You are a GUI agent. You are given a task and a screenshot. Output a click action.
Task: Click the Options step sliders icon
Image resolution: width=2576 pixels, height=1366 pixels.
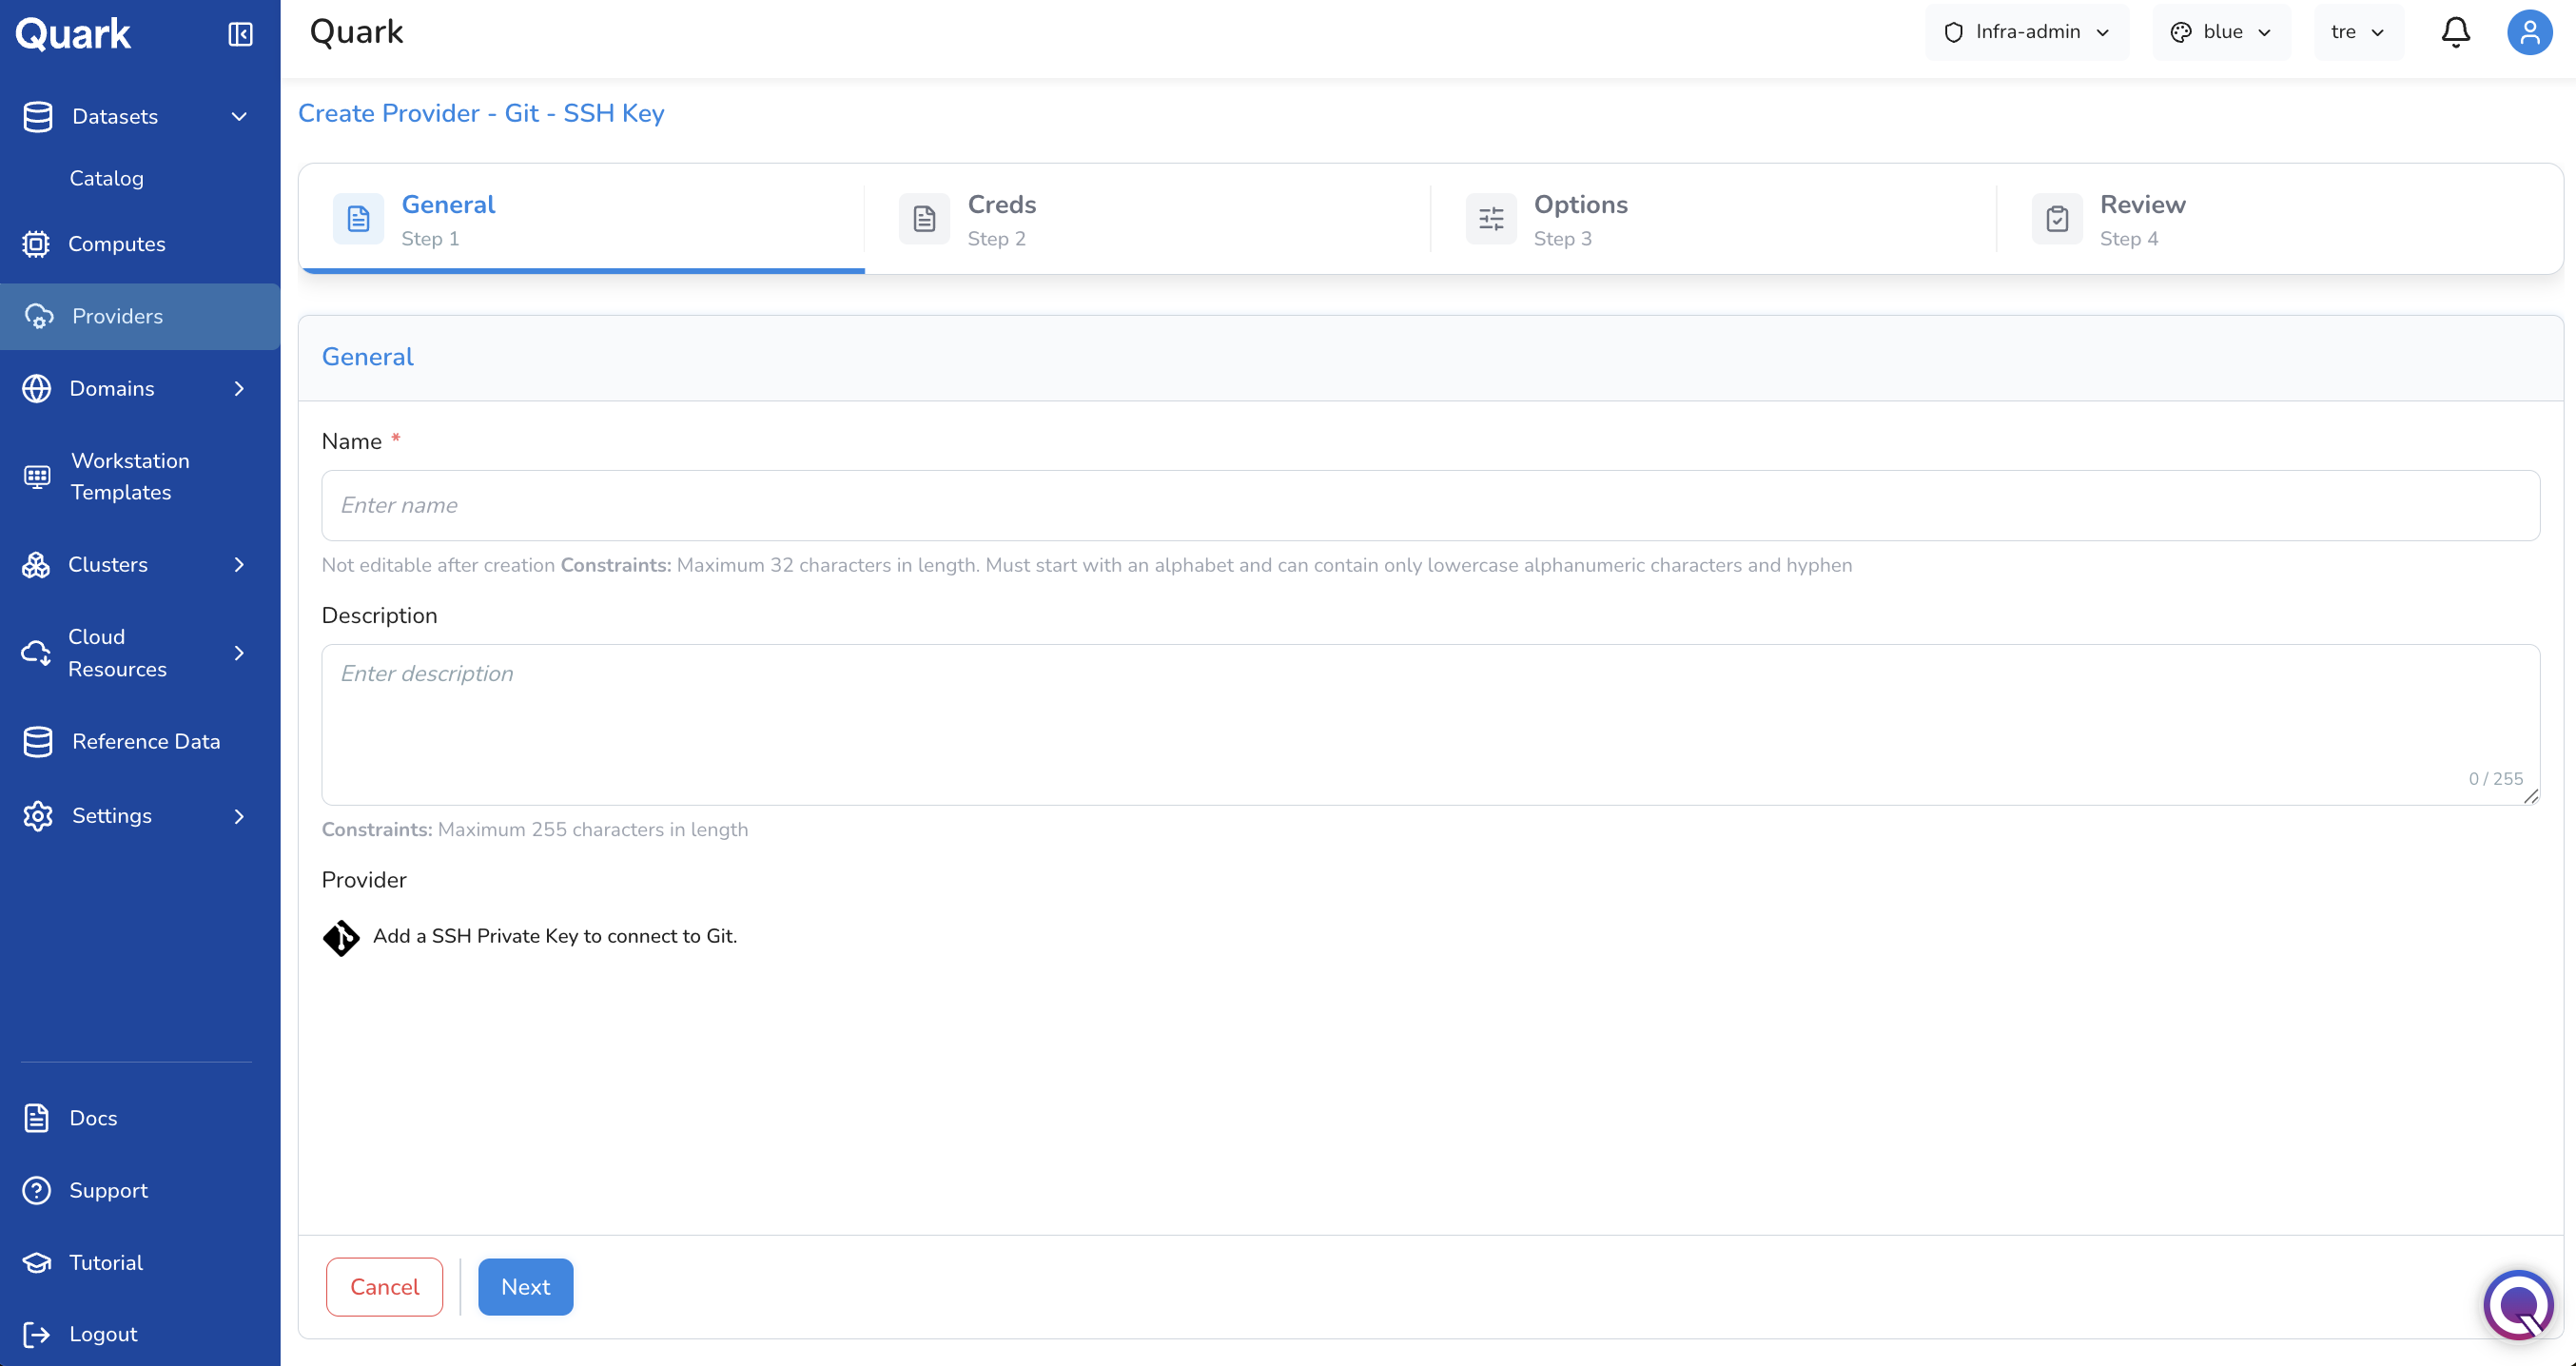click(1491, 218)
